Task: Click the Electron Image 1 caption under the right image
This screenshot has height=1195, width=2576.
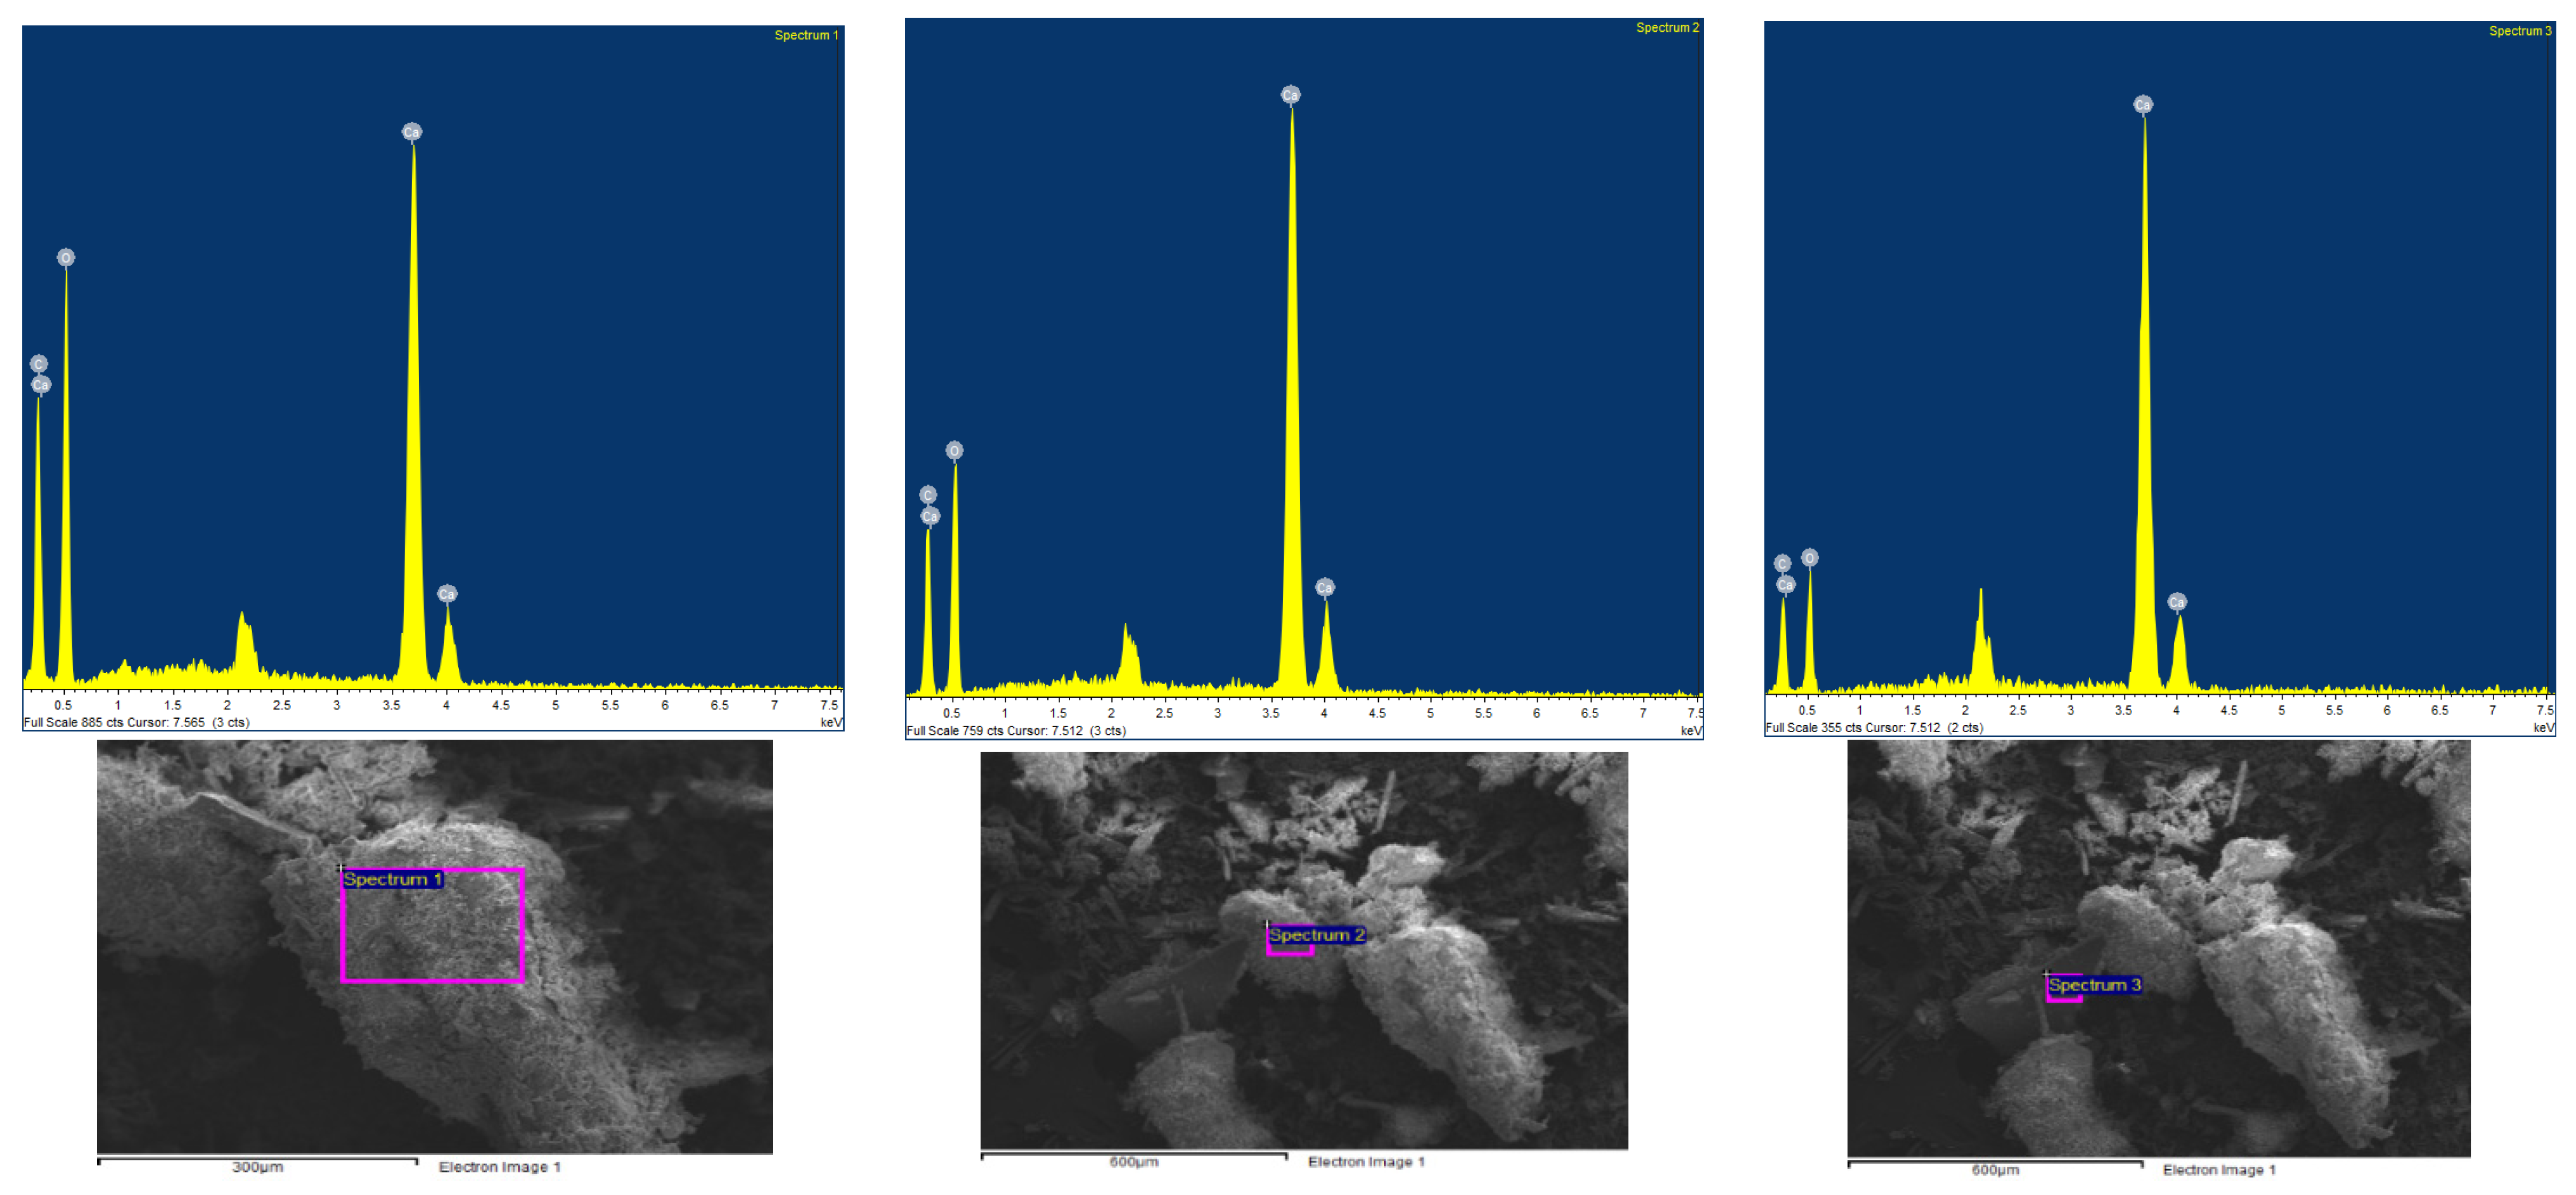Action: 2219,1169
